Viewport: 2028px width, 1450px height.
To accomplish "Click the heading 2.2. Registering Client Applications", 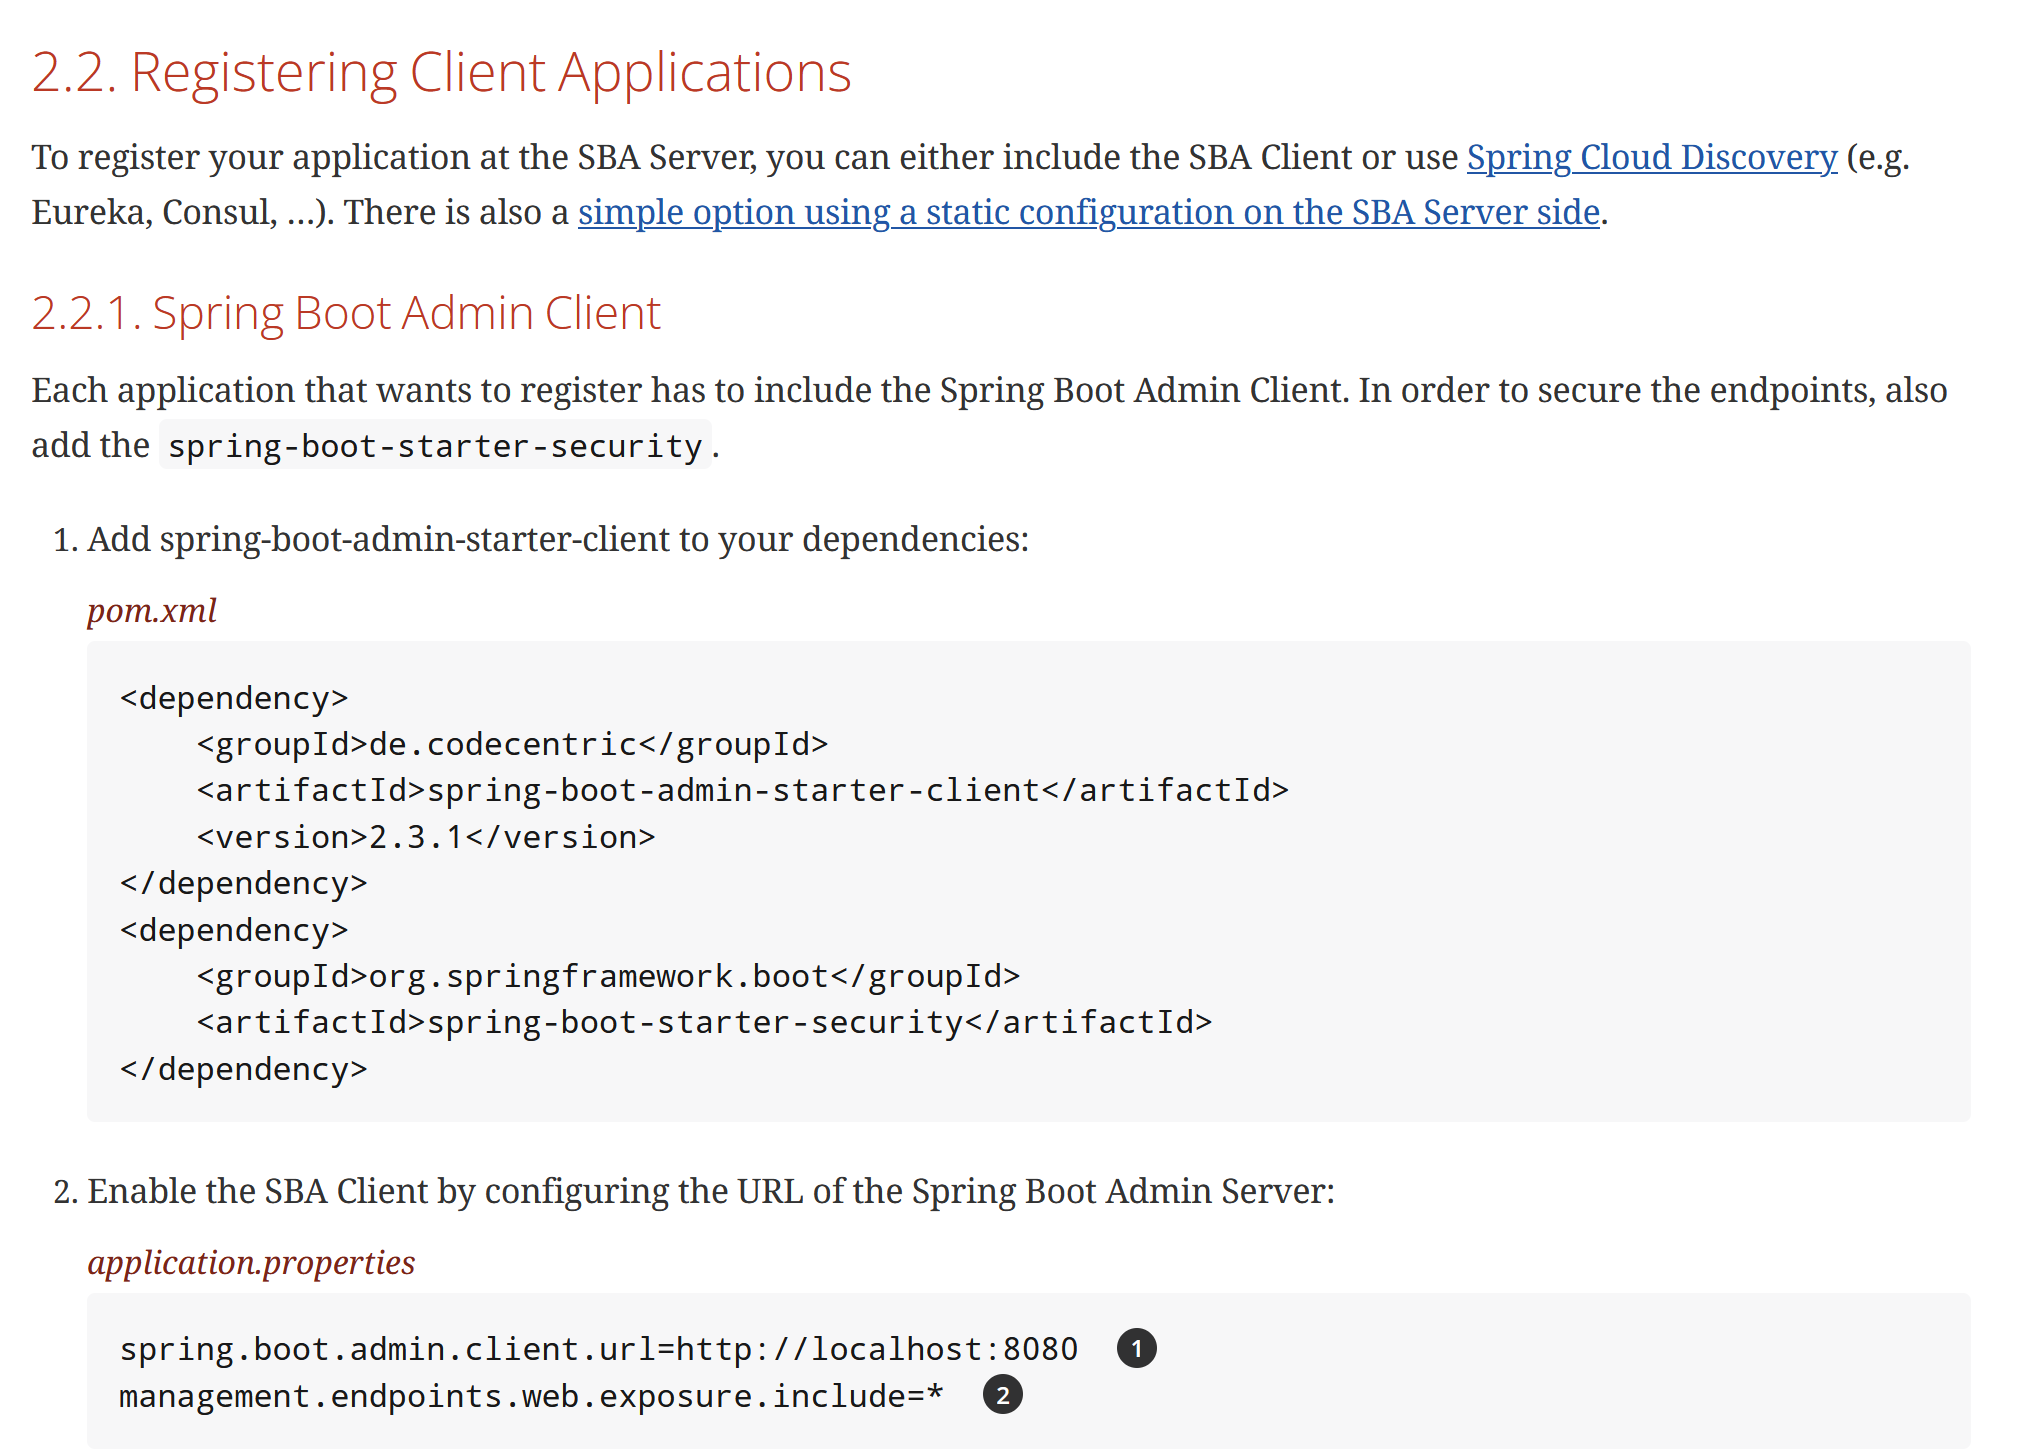I will 442,71.
